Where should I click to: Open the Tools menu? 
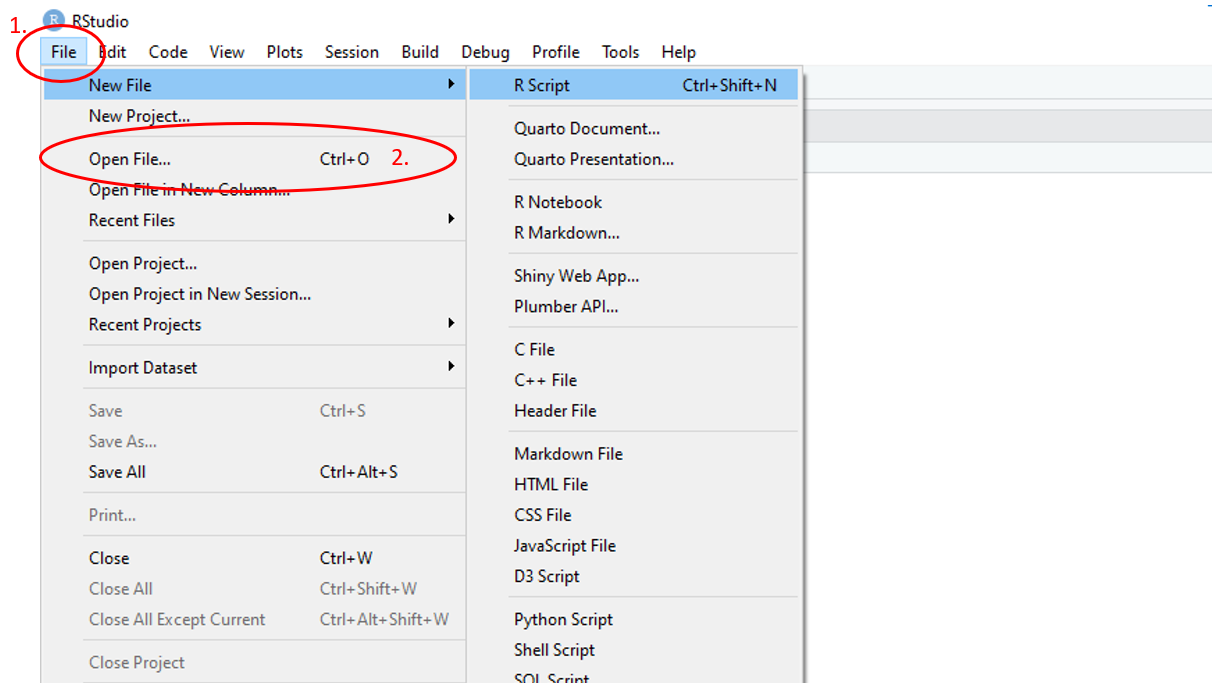click(620, 52)
